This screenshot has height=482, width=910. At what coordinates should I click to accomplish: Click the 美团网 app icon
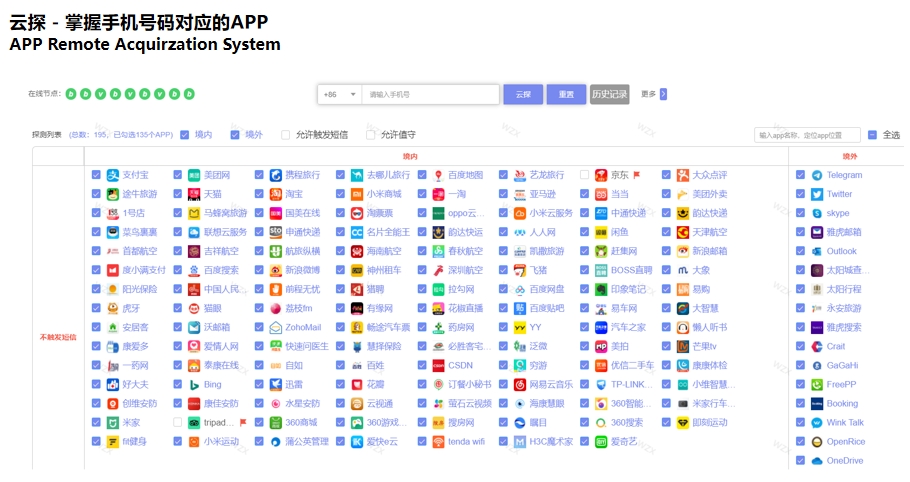tap(194, 175)
